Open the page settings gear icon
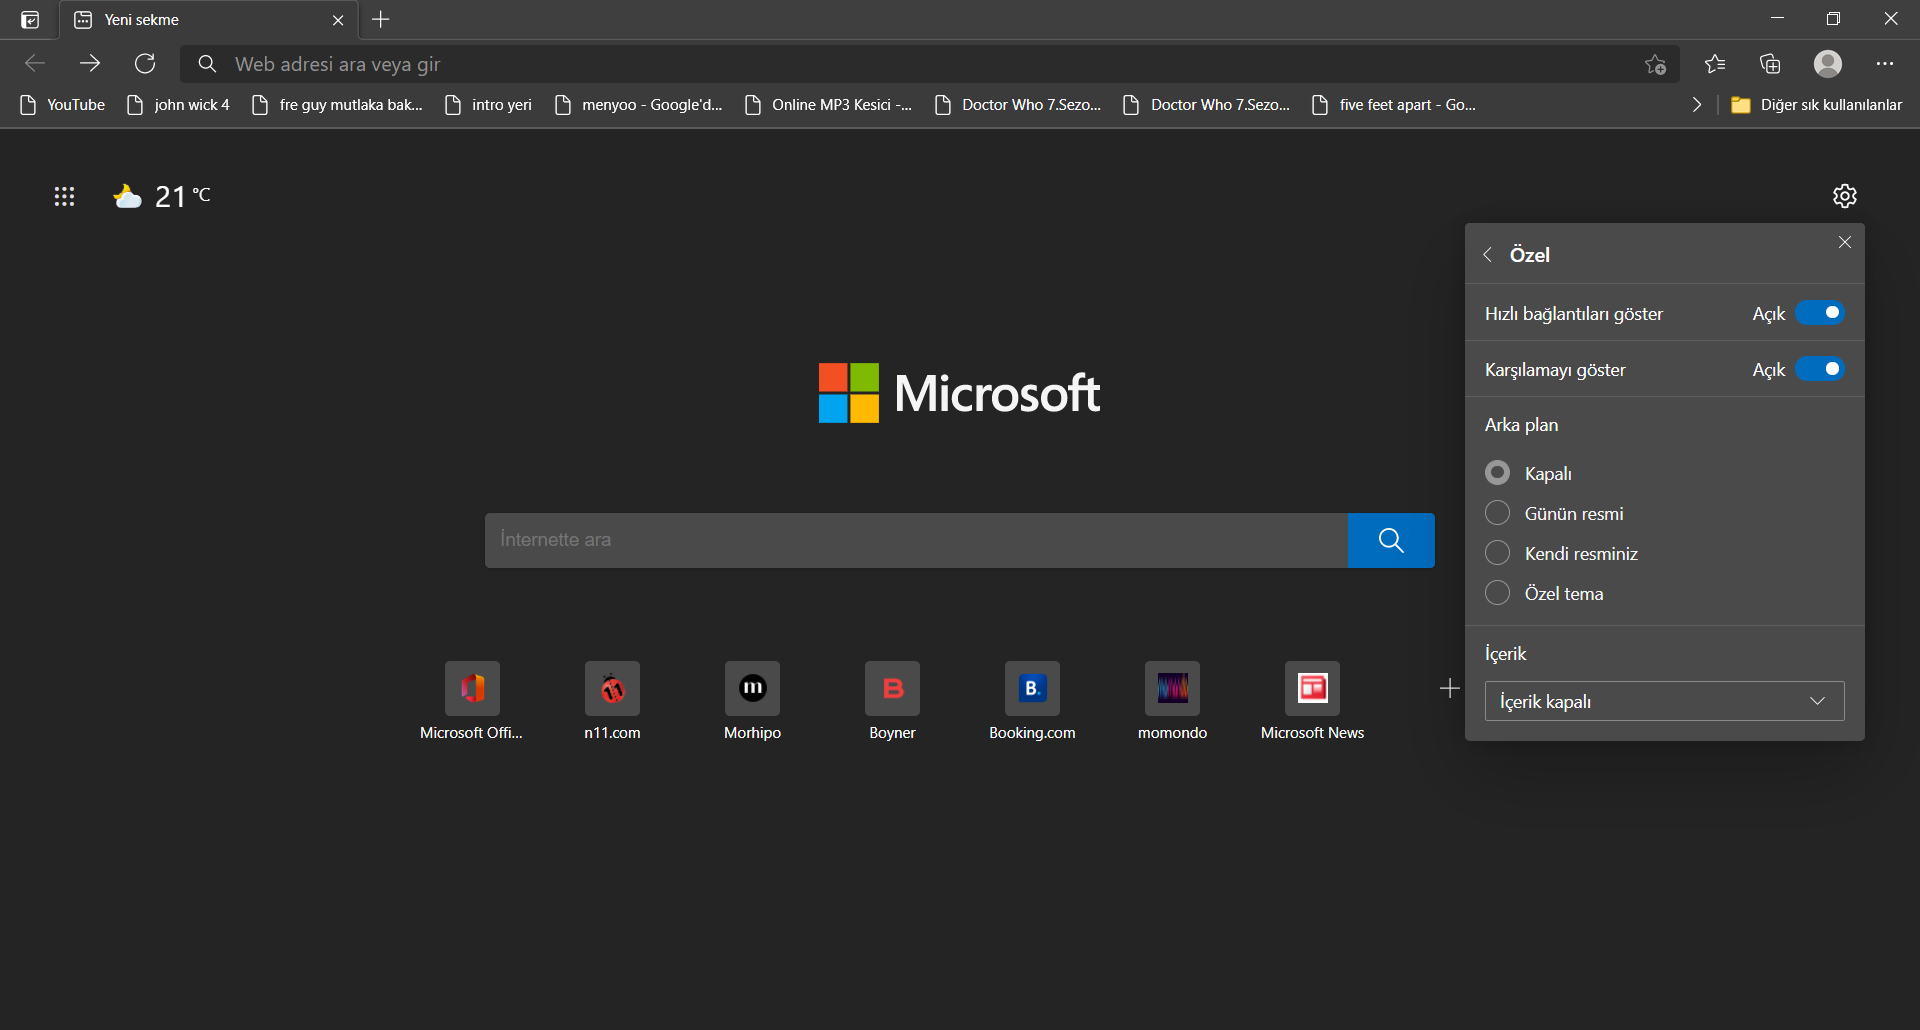Image resolution: width=1920 pixels, height=1030 pixels. [1844, 196]
